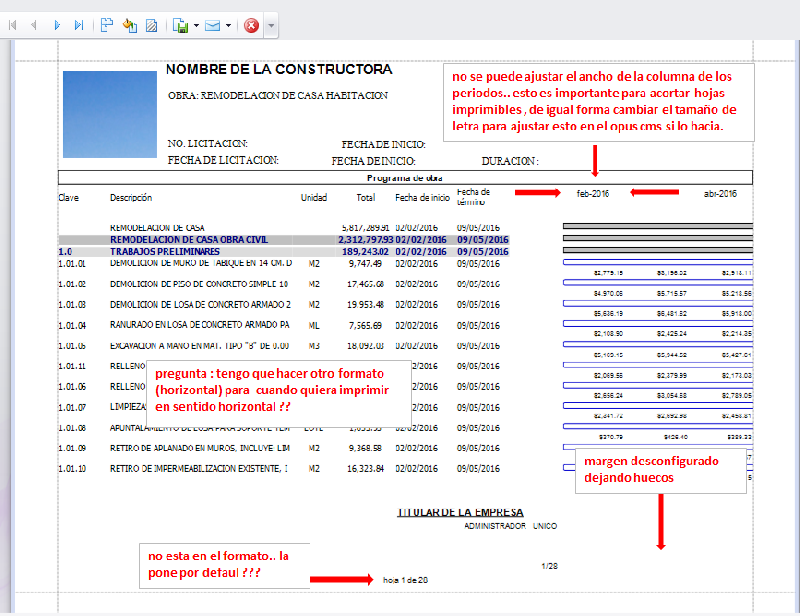The image size is (800, 616).
Task: Click the abr-2016 period column header
Action: [x=720, y=193]
